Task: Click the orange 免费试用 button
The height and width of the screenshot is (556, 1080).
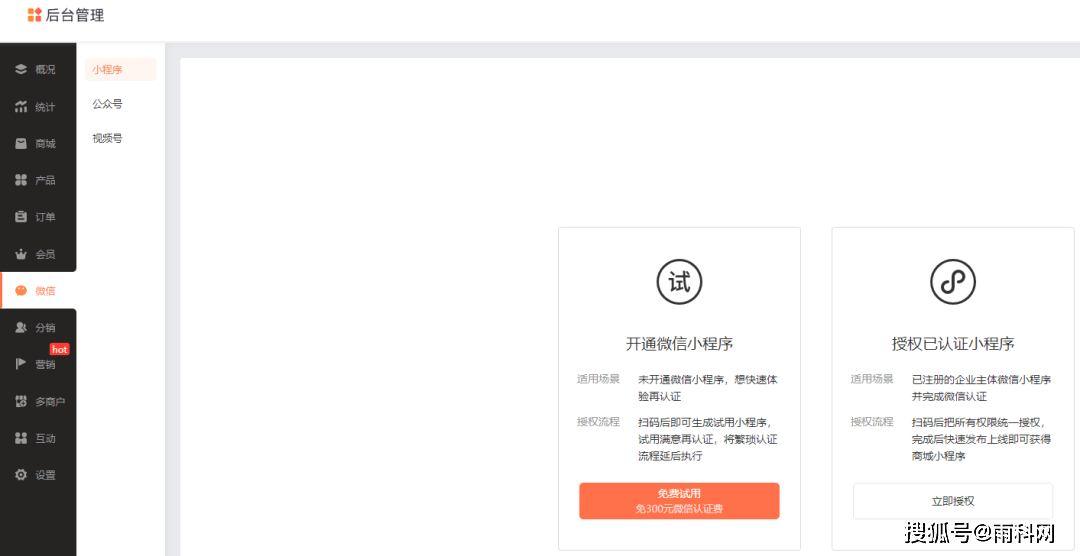Action: pos(679,501)
